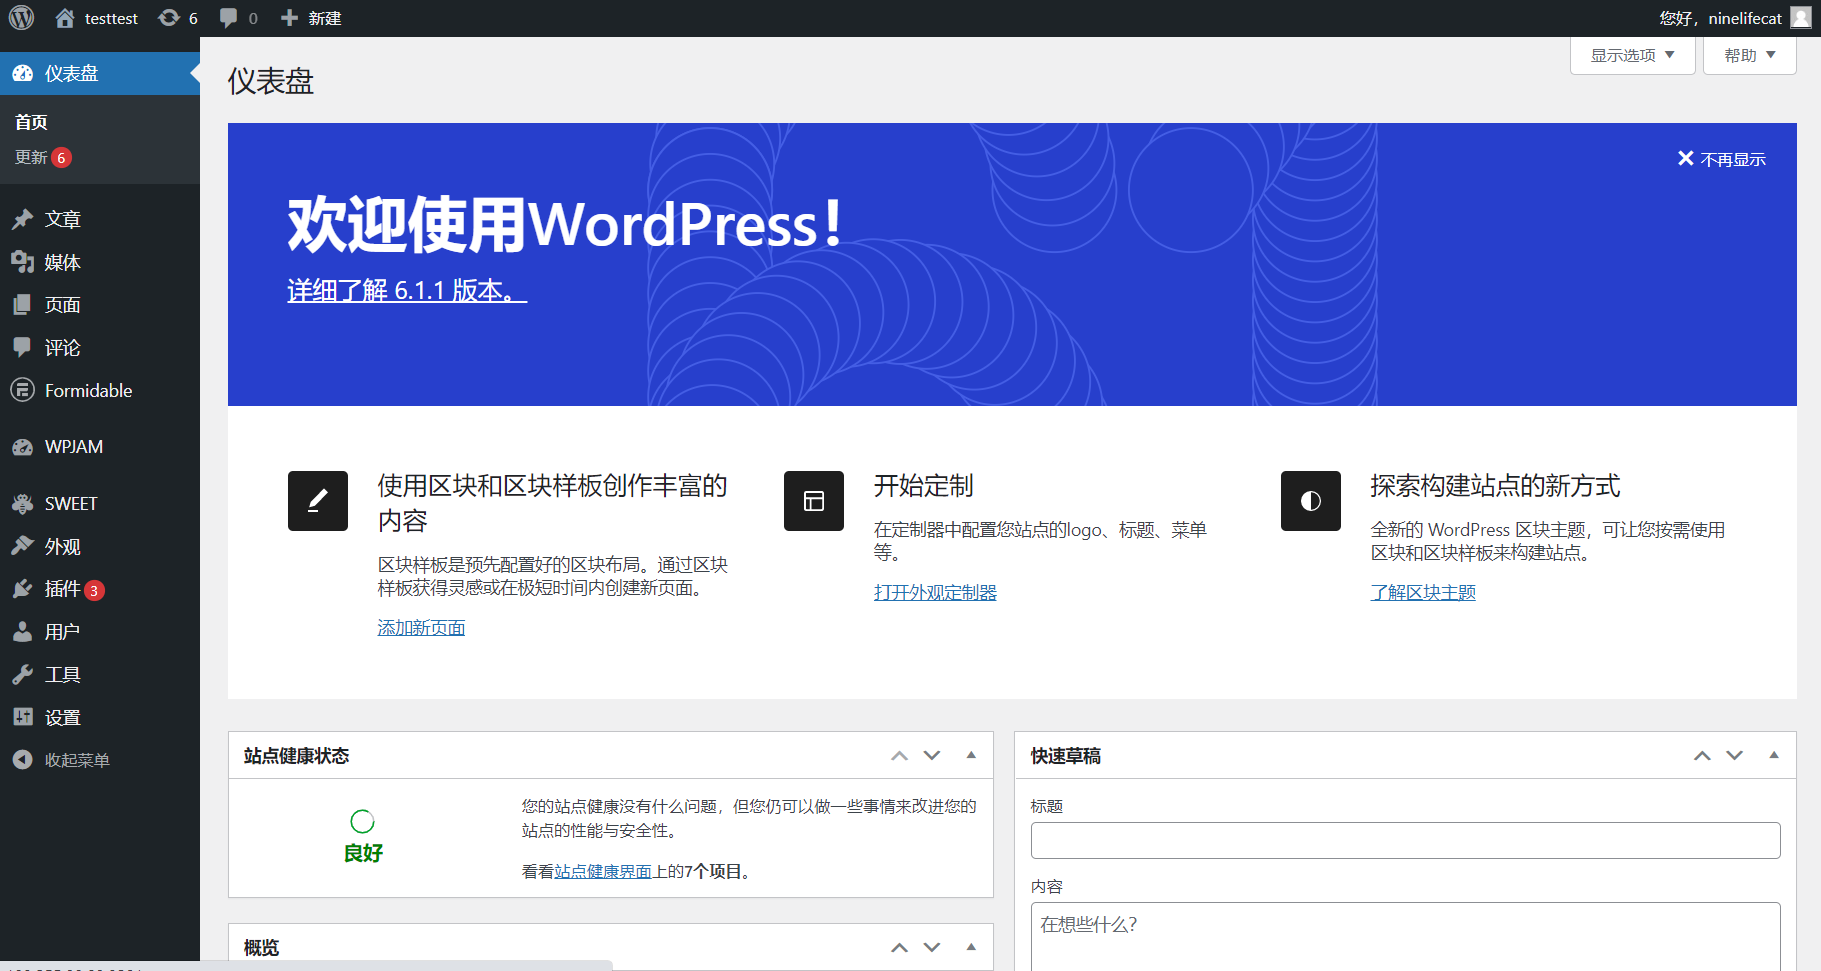Toggle Quick Draft panel collapse triangle
This screenshot has width=1821, height=971.
(x=1774, y=755)
